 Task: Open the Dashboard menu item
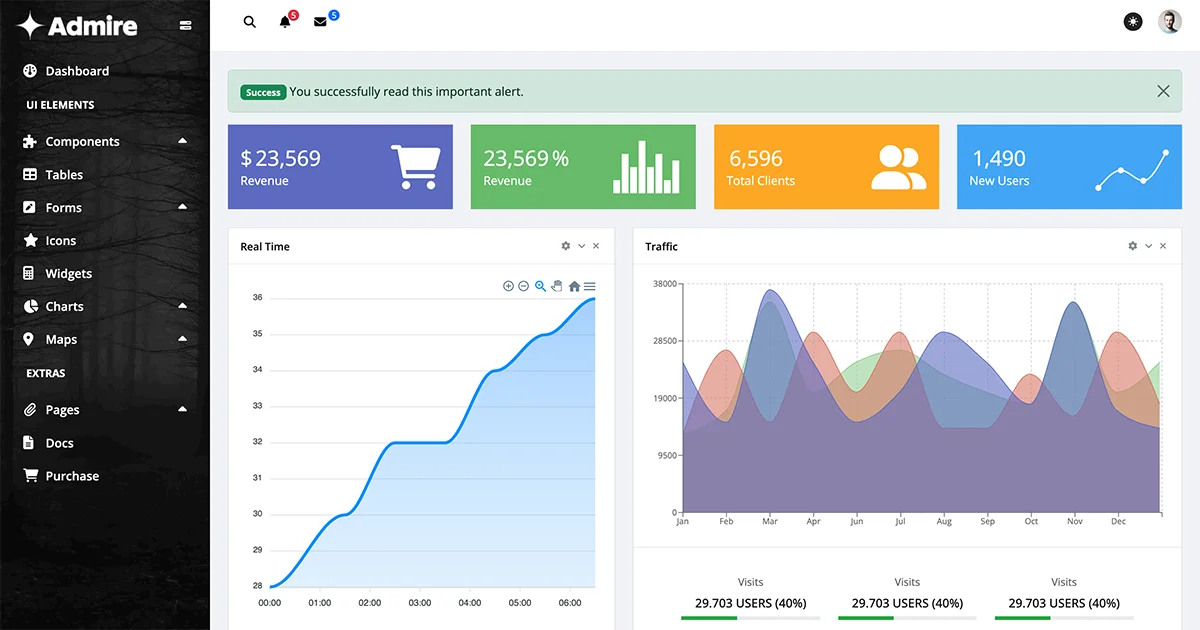77,70
